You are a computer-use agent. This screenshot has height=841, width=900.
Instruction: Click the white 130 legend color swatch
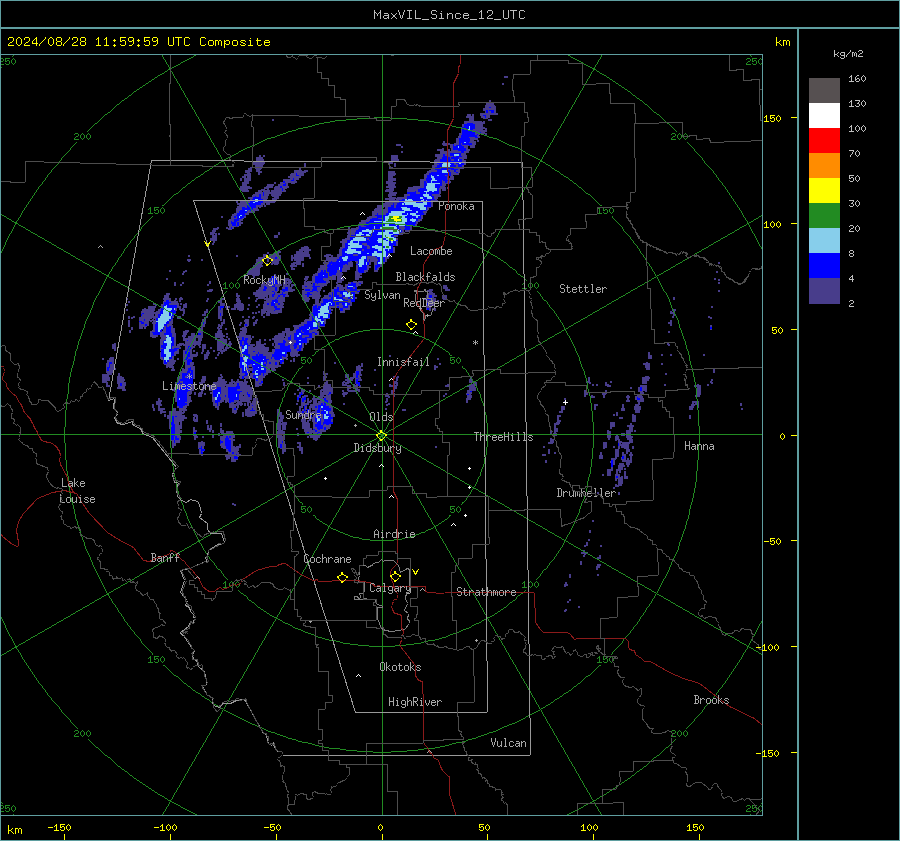[824, 116]
